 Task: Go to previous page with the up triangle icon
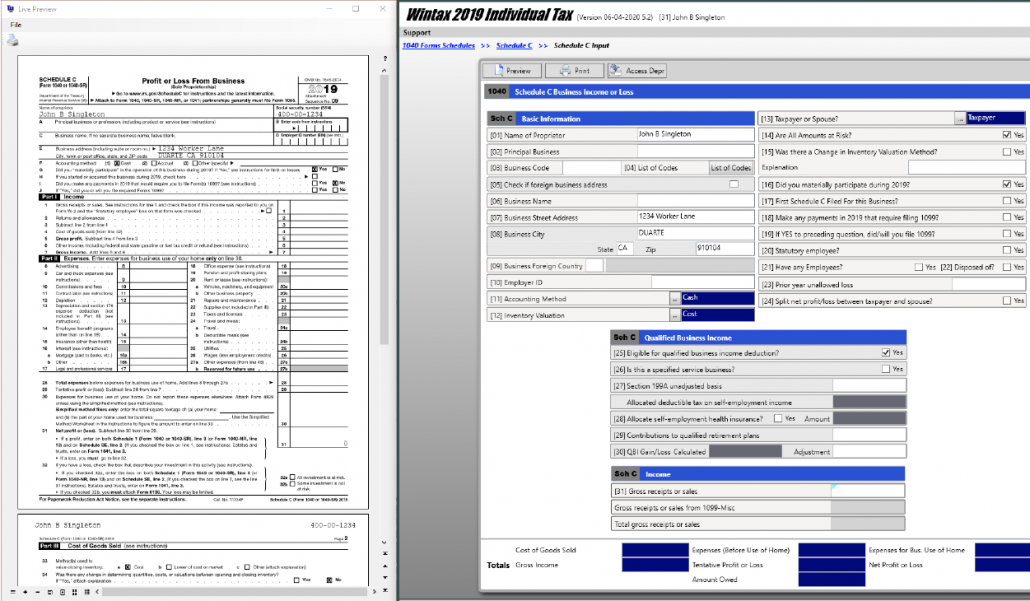(385, 566)
